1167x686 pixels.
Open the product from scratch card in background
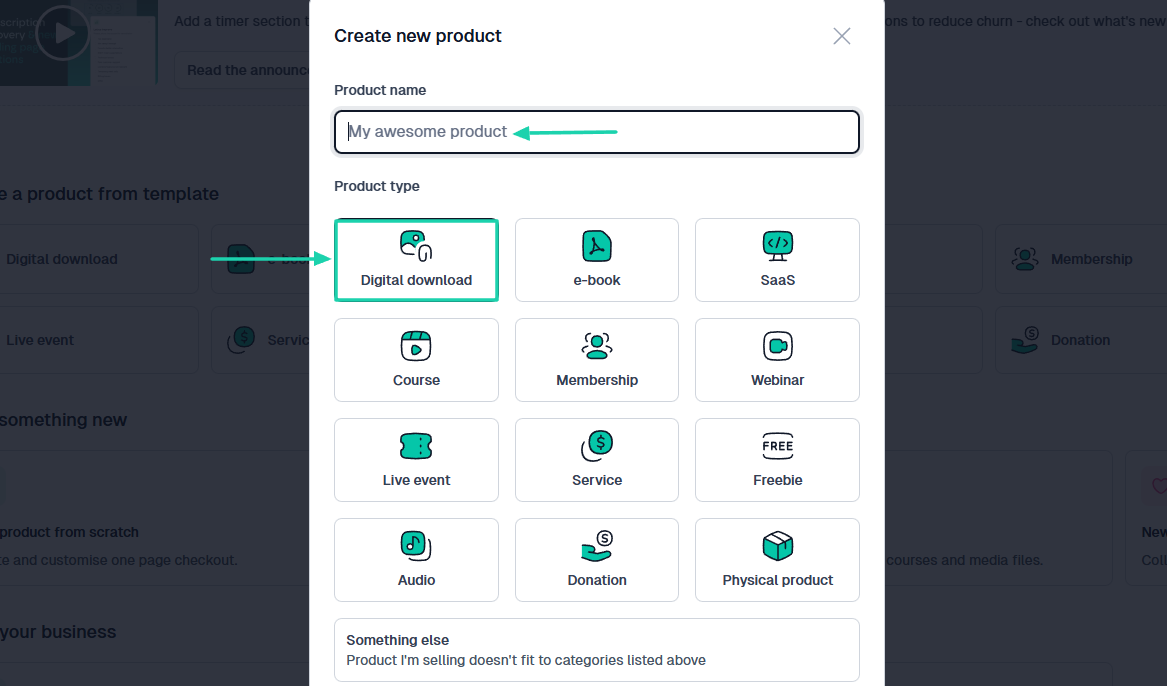click(154, 518)
